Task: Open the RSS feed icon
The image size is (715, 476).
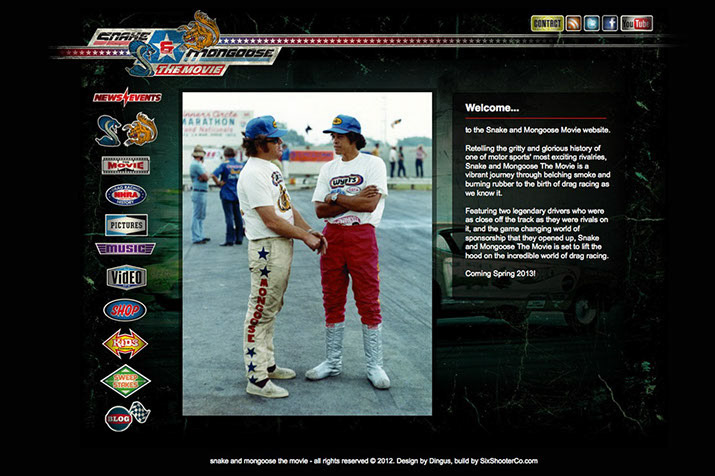Action: [573, 23]
